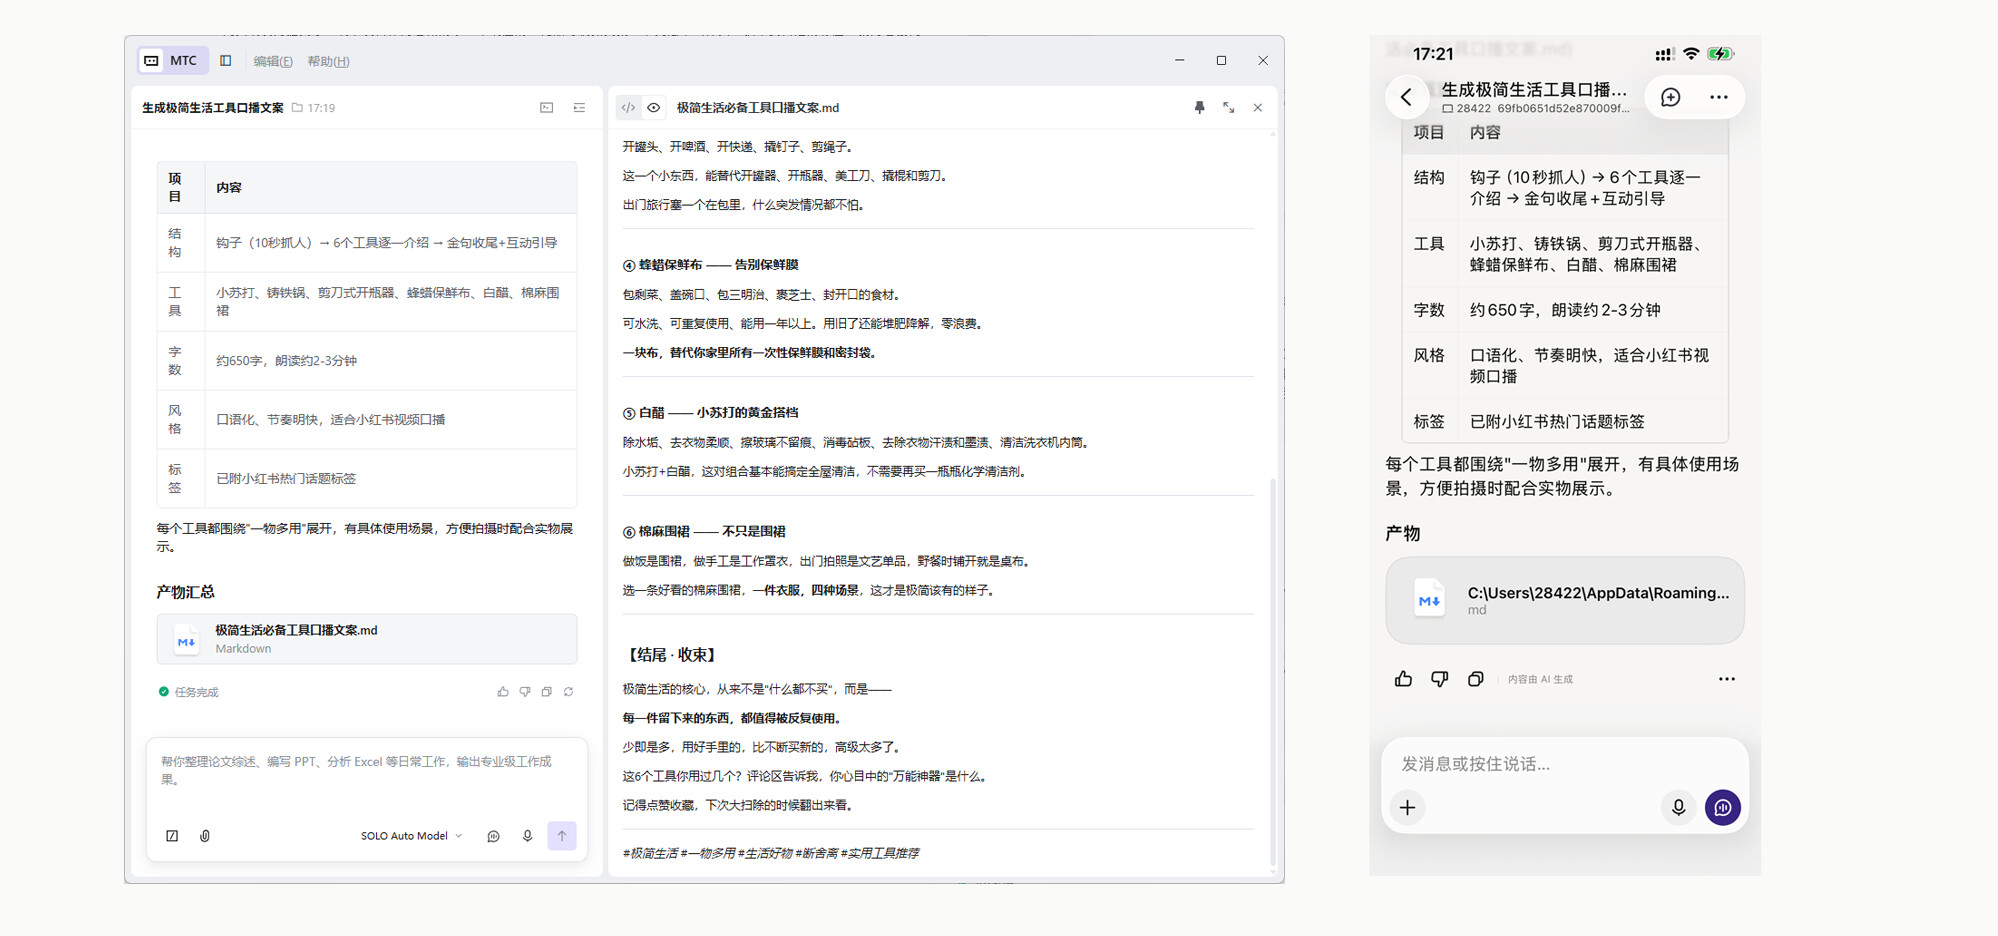The height and width of the screenshot is (936, 1998).
Task: Click the microphone icon in desktop input
Action: pos(527,836)
